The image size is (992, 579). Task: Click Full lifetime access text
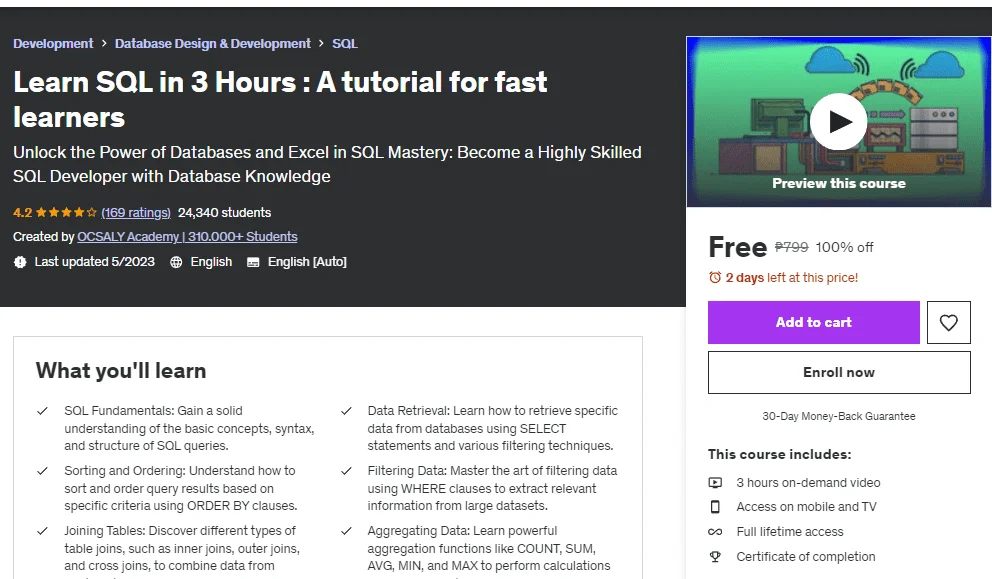click(x=790, y=532)
